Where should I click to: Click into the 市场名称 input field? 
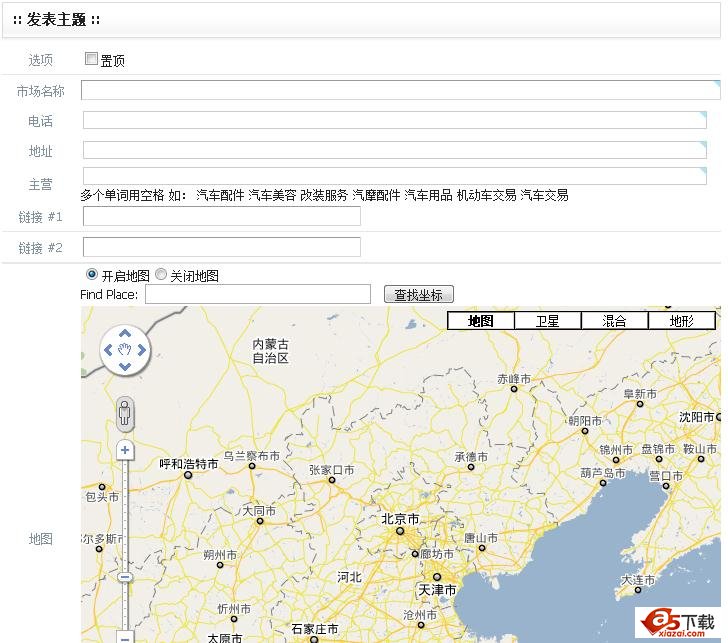click(x=400, y=90)
